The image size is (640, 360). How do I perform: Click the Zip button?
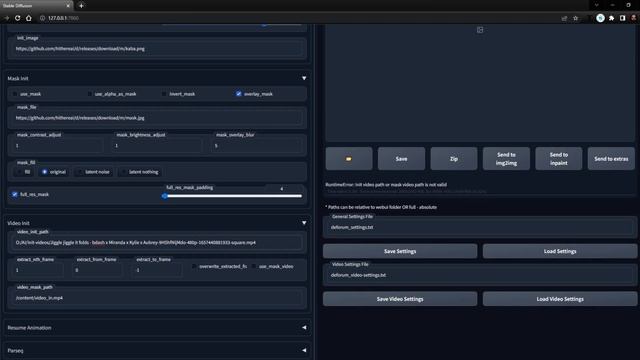click(x=453, y=159)
